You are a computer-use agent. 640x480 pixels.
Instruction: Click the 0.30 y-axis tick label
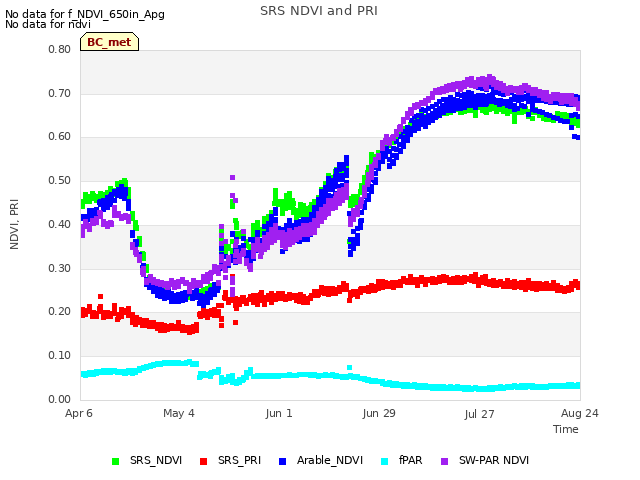60,268
